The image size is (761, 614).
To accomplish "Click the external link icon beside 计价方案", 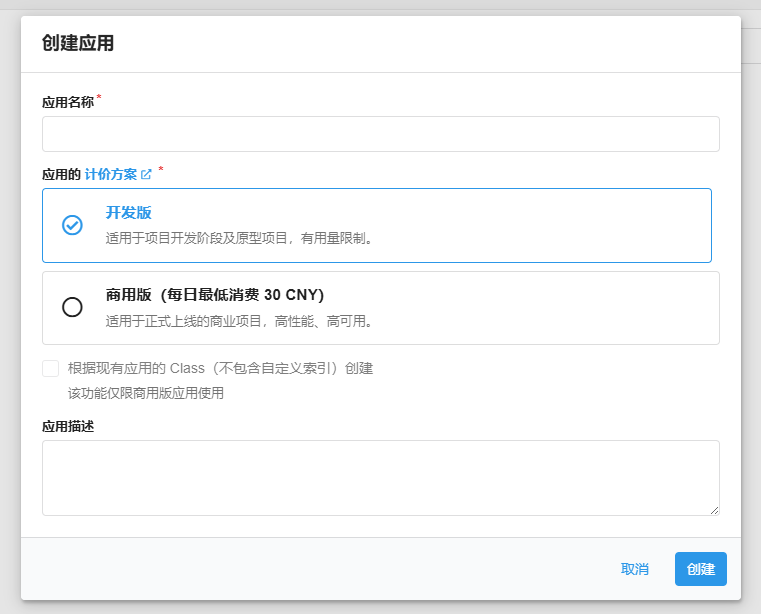I will 146,174.
